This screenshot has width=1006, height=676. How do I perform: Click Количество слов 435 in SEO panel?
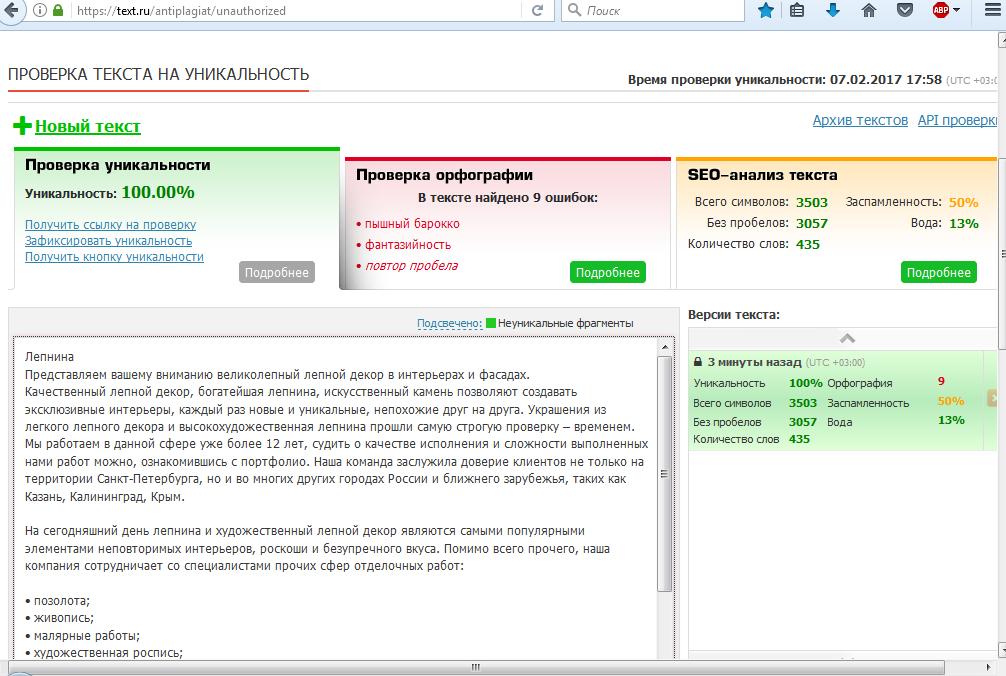pyautogui.click(x=807, y=244)
